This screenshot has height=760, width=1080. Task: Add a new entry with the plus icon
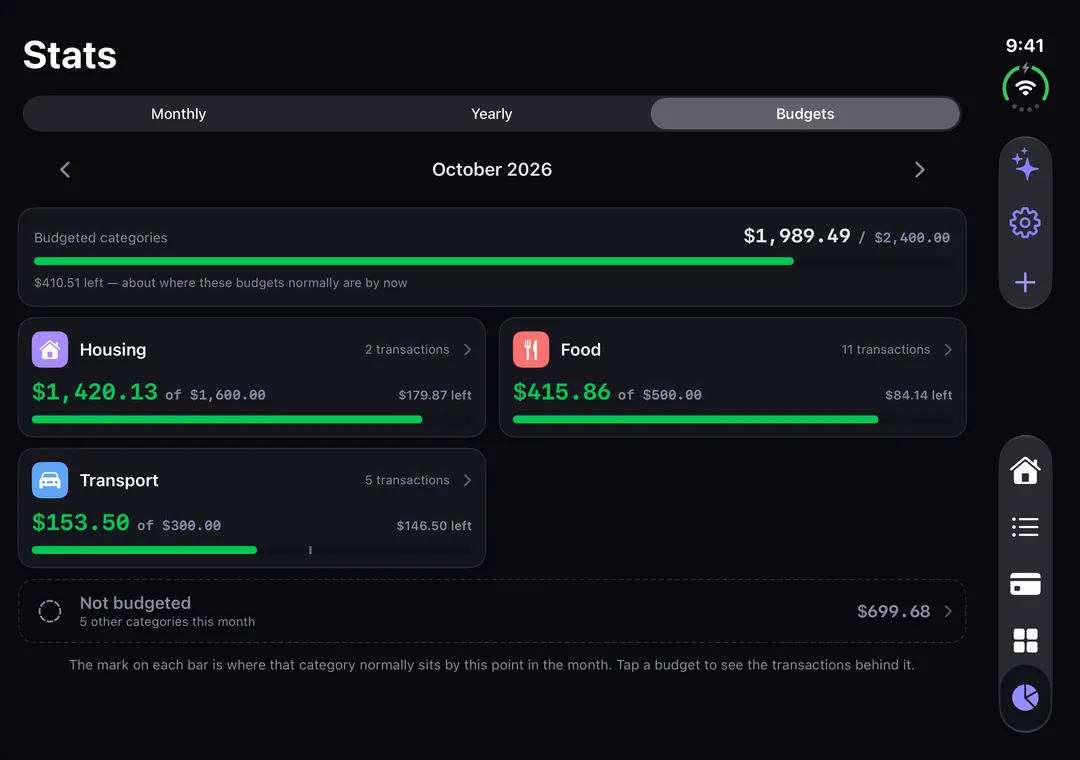pos(1025,282)
